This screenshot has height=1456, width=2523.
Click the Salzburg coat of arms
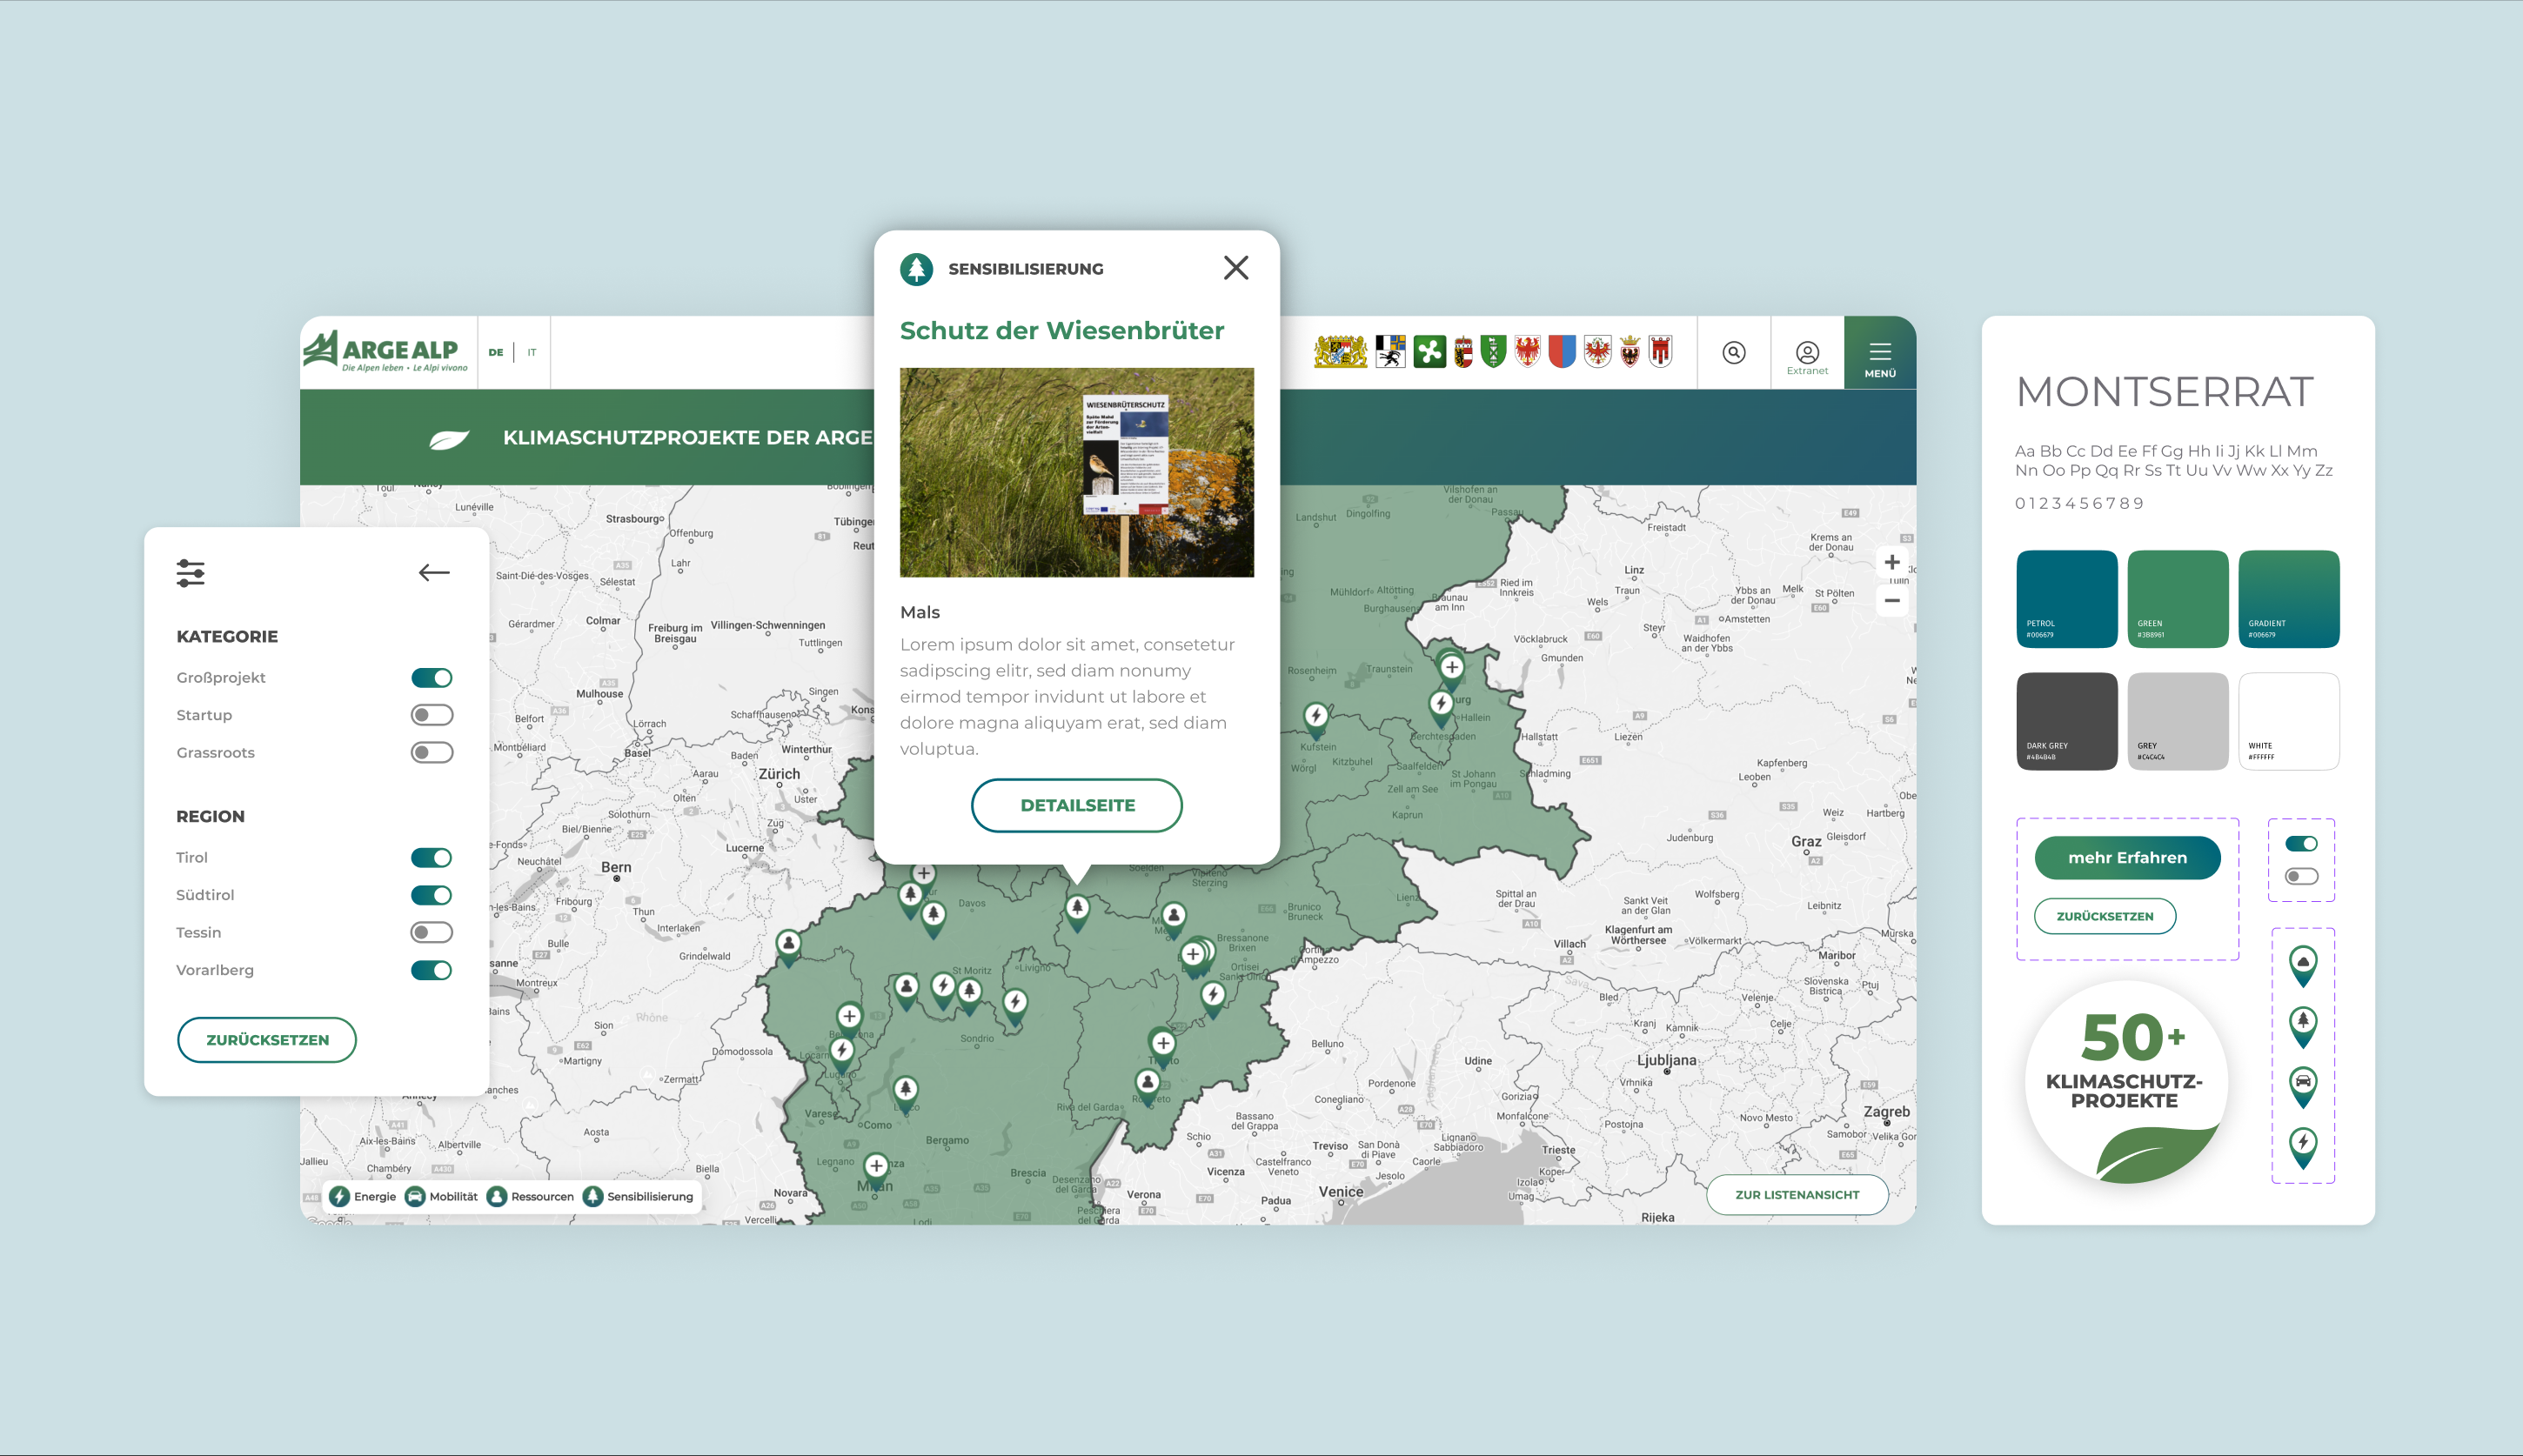coord(1464,352)
